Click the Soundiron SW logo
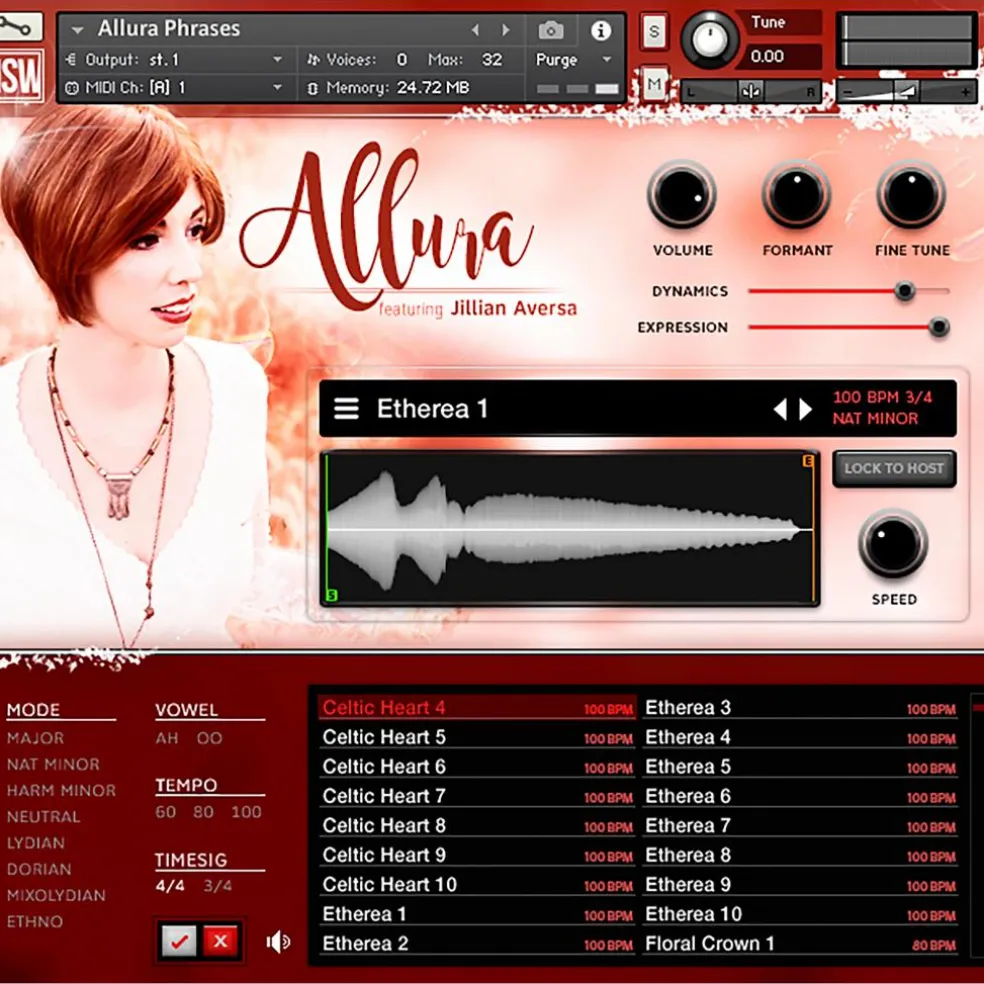The width and height of the screenshot is (984, 984). tap(21, 76)
